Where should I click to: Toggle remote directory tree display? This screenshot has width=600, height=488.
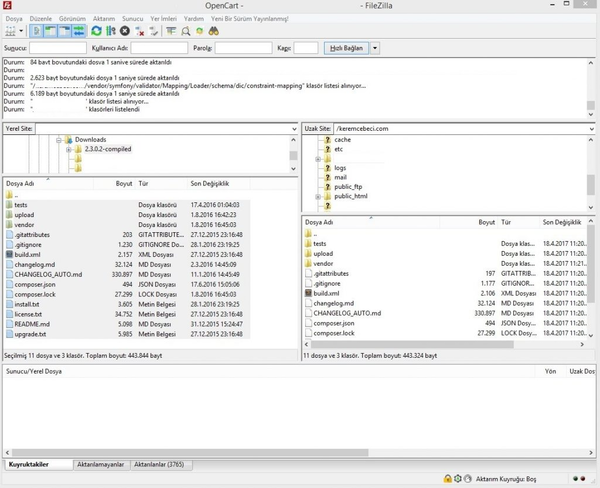coord(64,31)
